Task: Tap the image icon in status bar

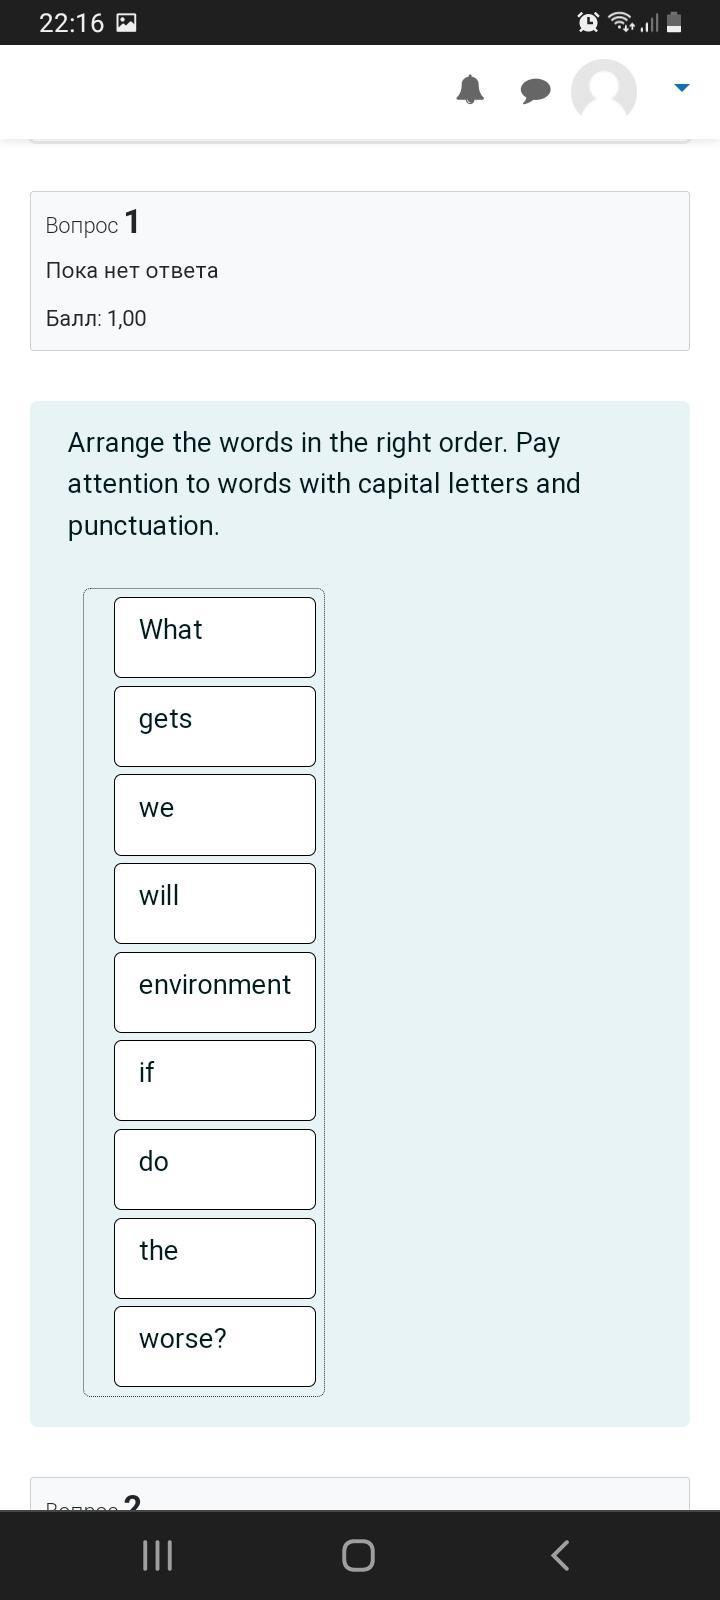Action: (x=126, y=22)
